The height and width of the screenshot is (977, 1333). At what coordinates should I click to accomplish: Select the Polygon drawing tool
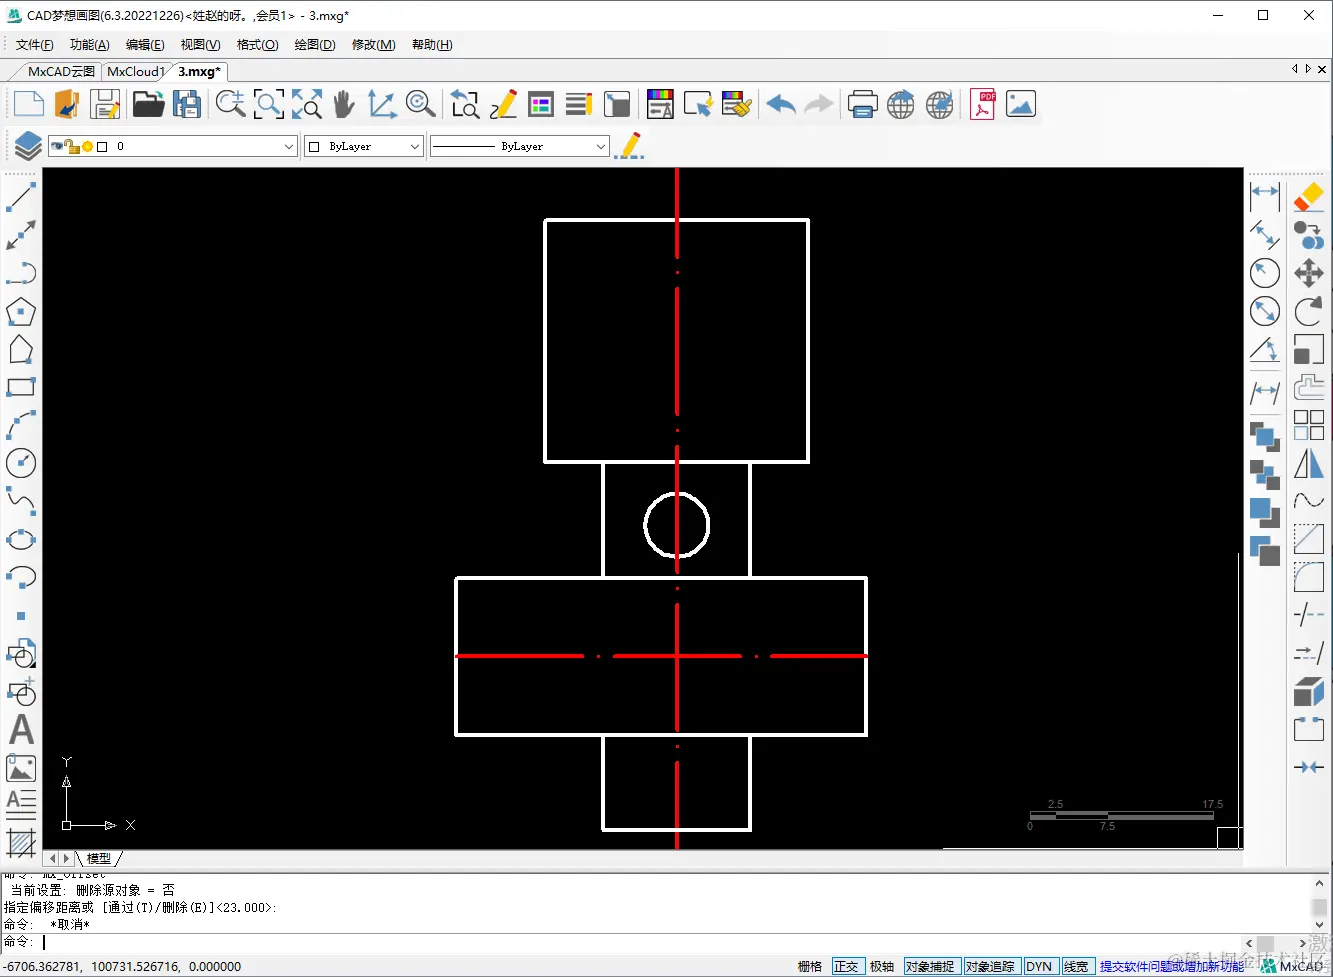tap(21, 312)
